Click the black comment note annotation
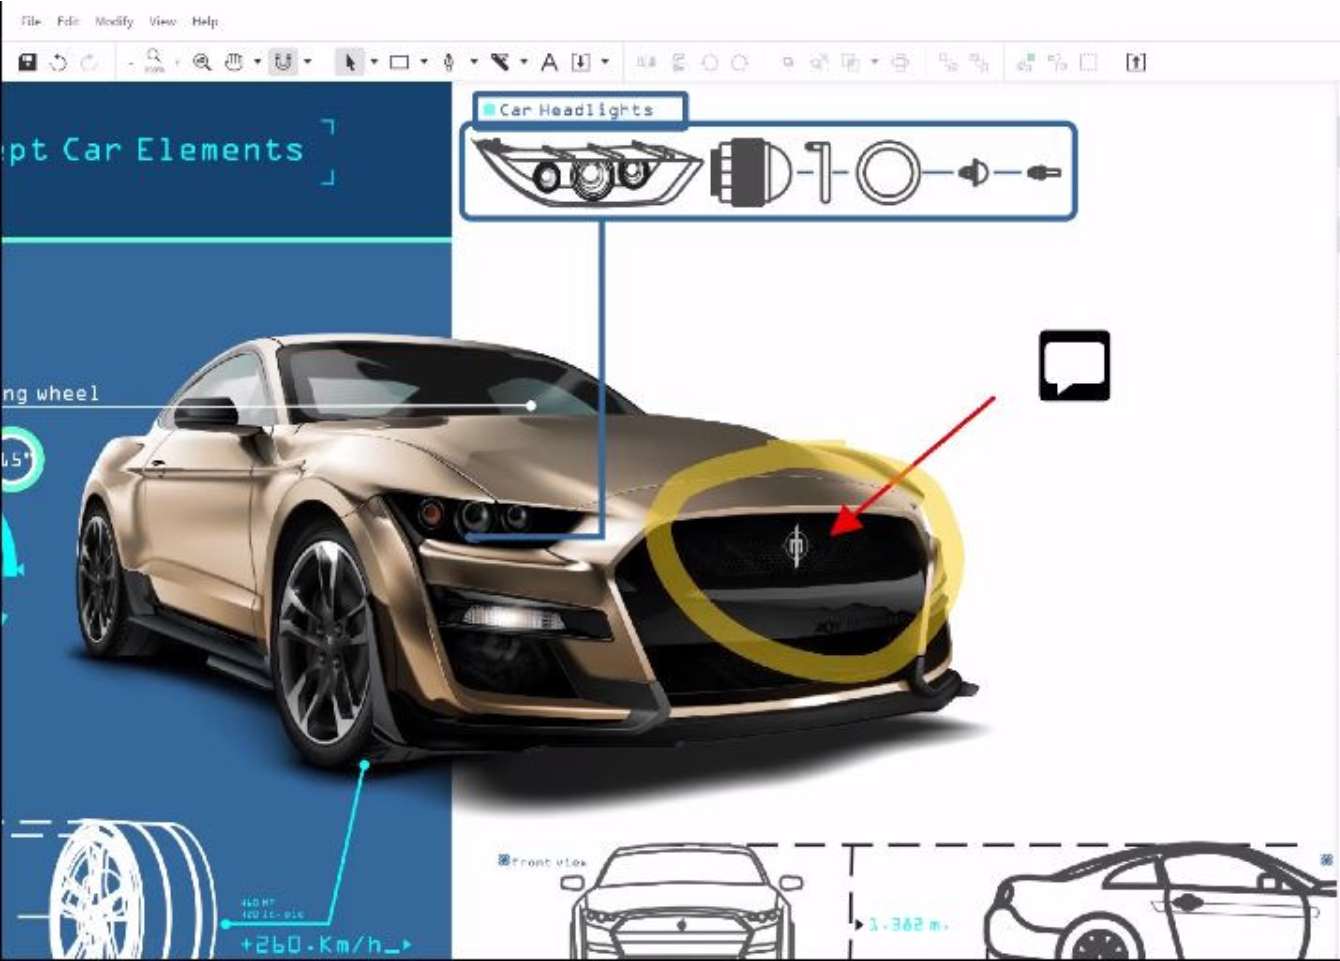The height and width of the screenshot is (961, 1340). [x=1074, y=365]
